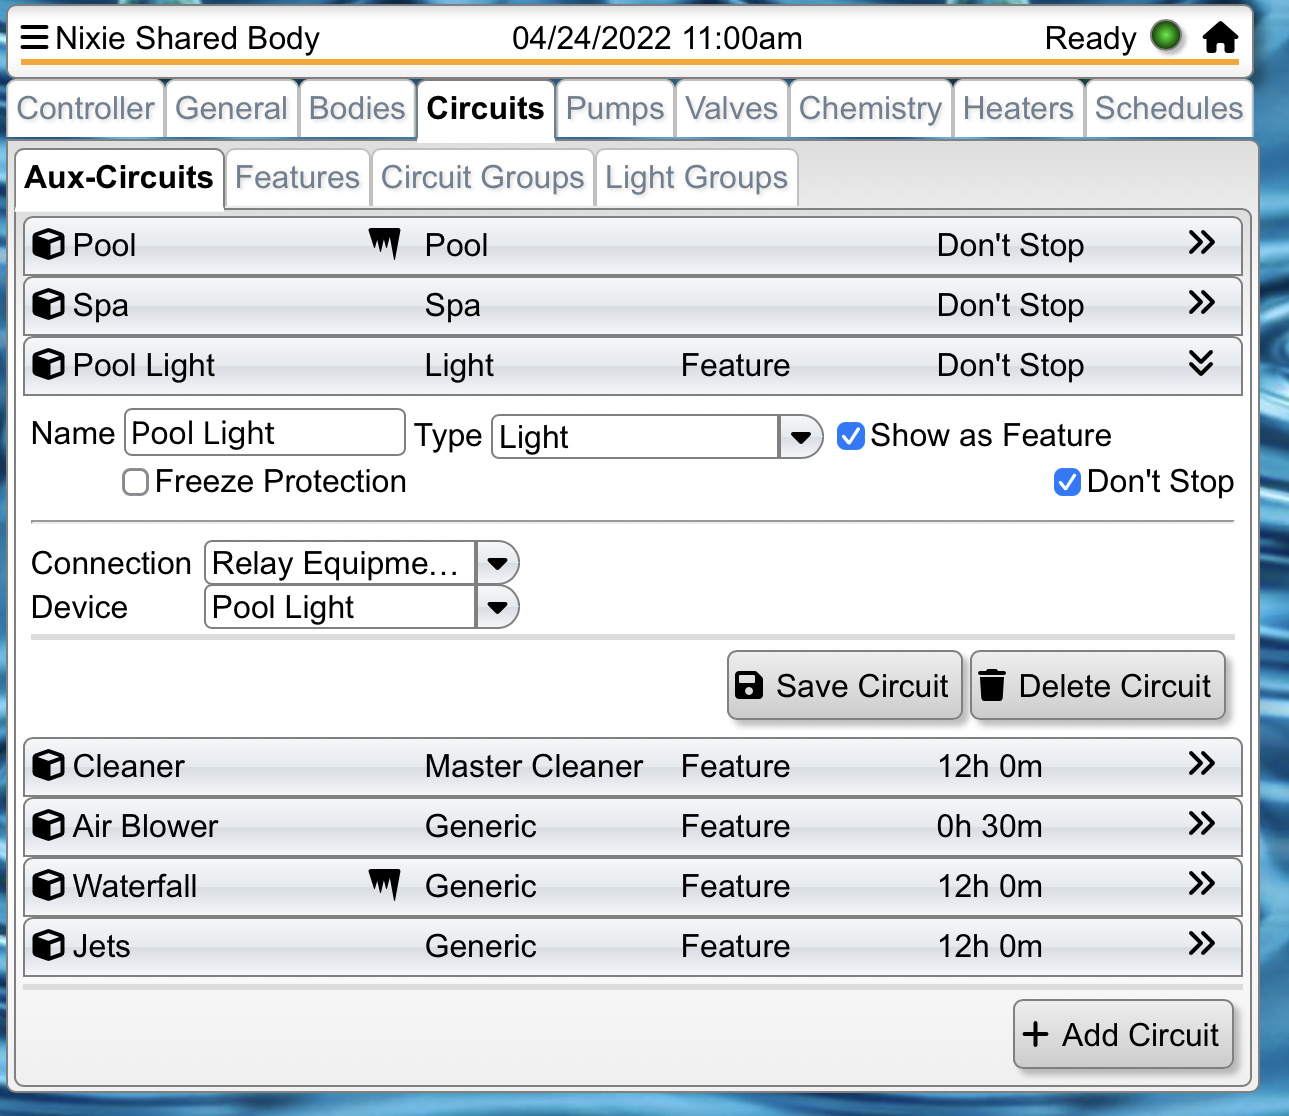
Task: Open the Light Groups sub-tab
Action: point(696,177)
